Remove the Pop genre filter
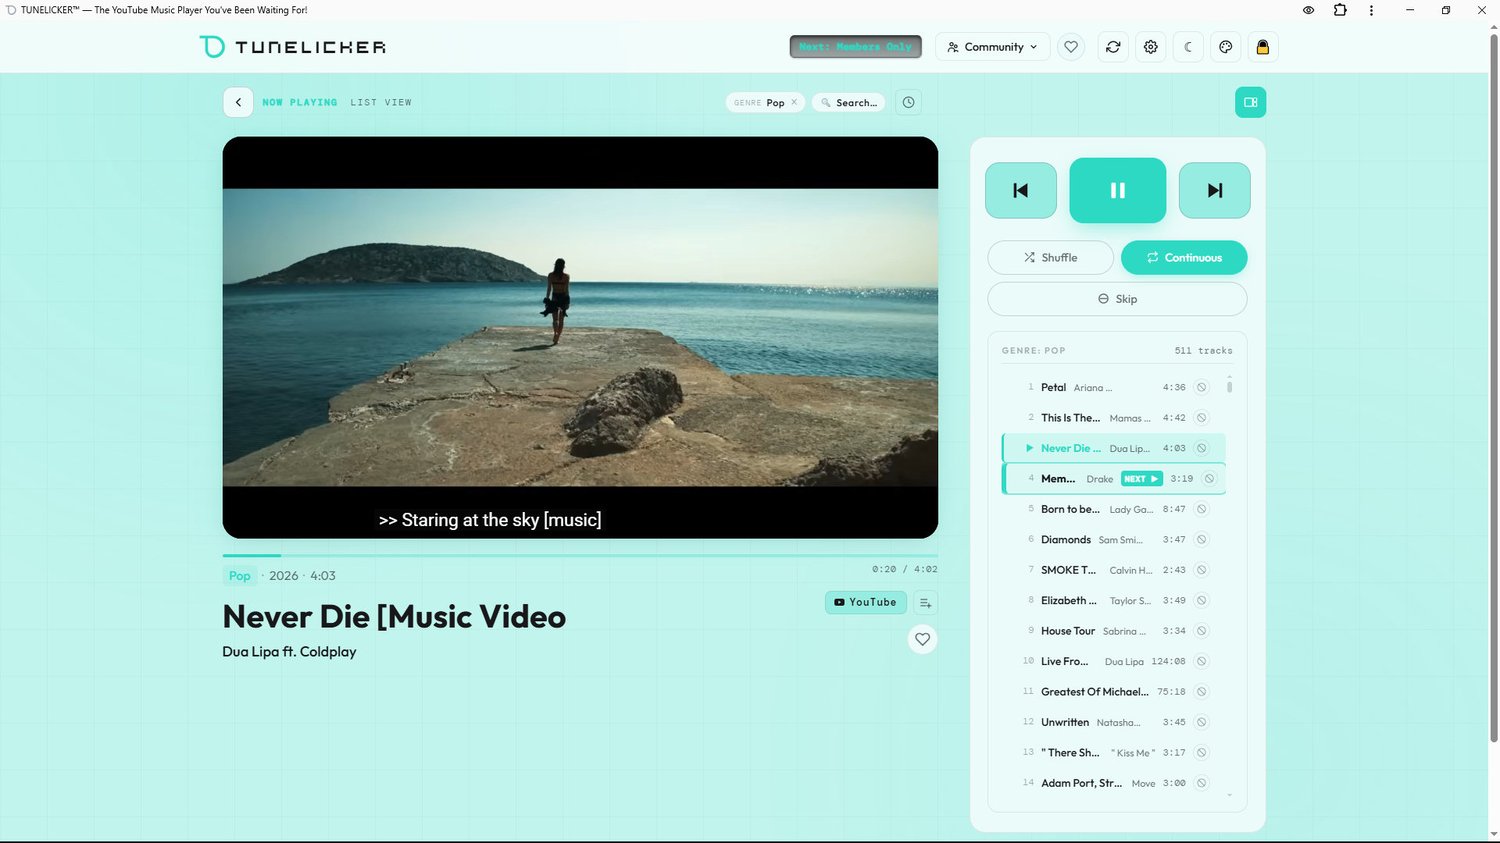Image resolution: width=1500 pixels, height=843 pixels. (794, 102)
